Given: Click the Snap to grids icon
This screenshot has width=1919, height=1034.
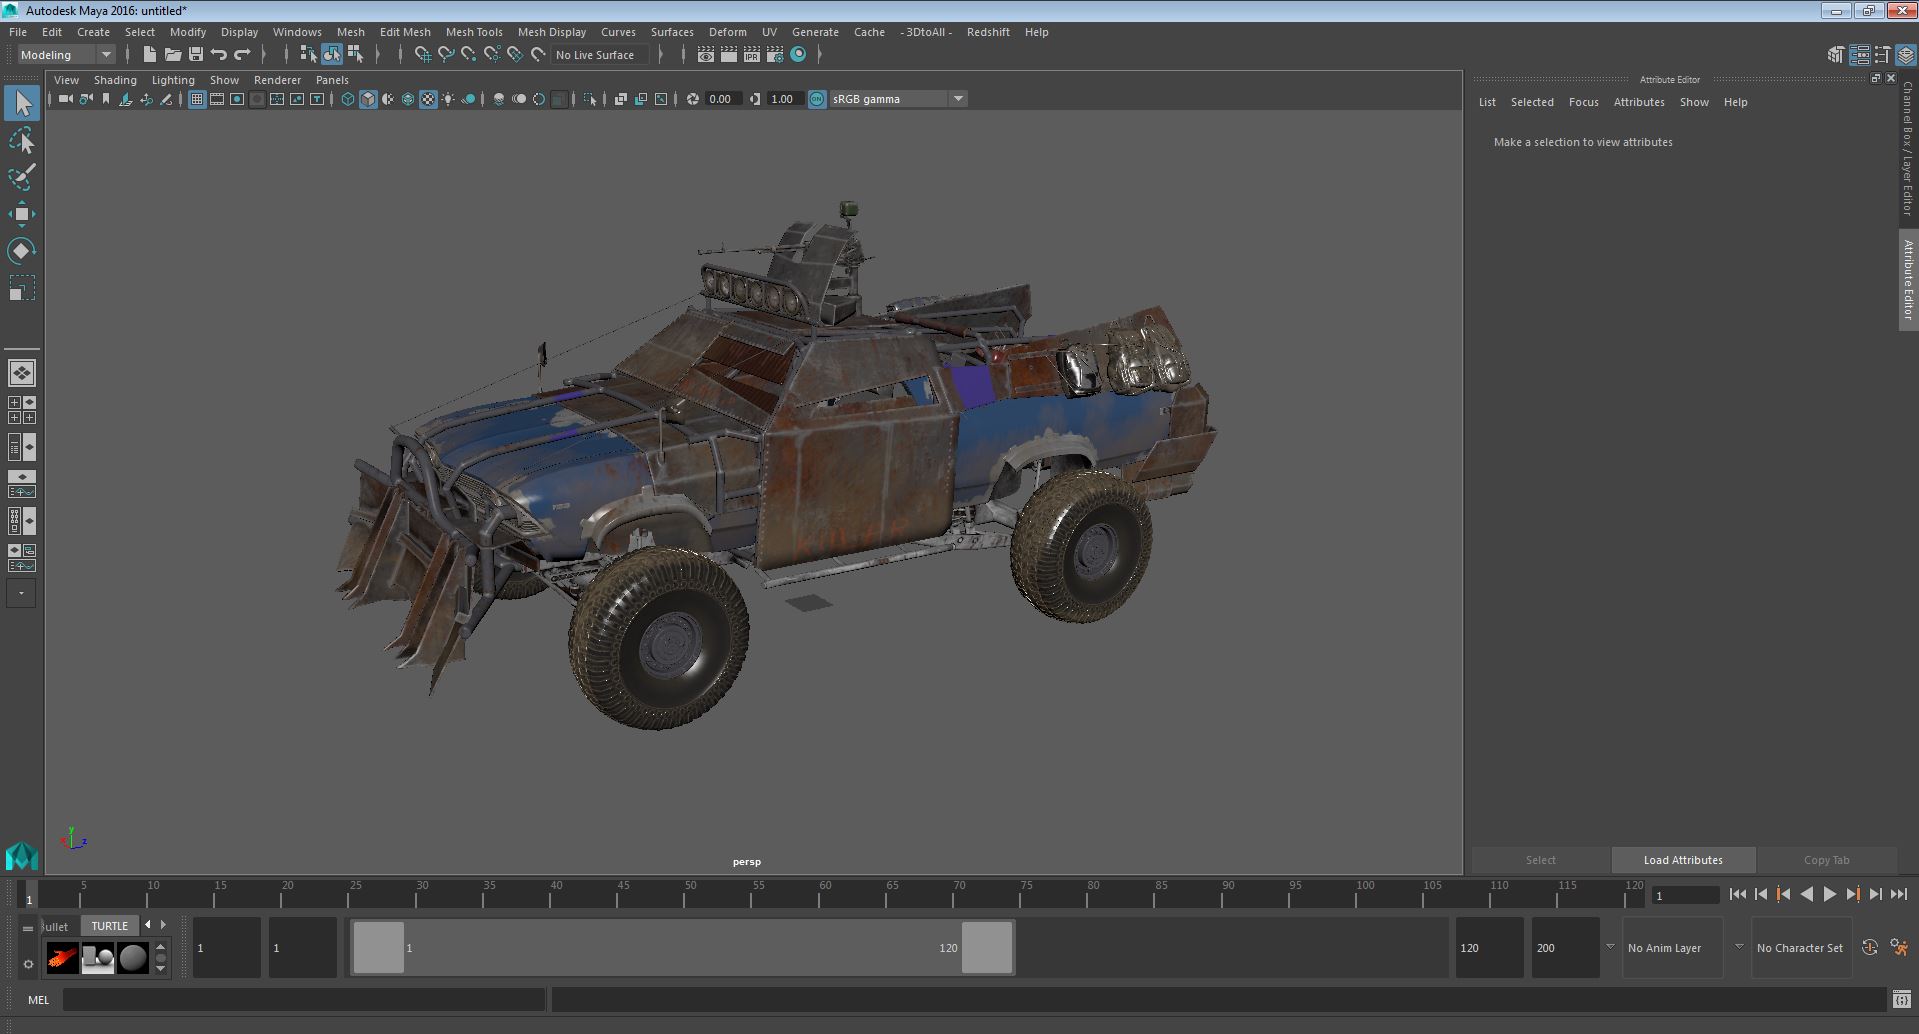Looking at the screenshot, I should pos(422,55).
